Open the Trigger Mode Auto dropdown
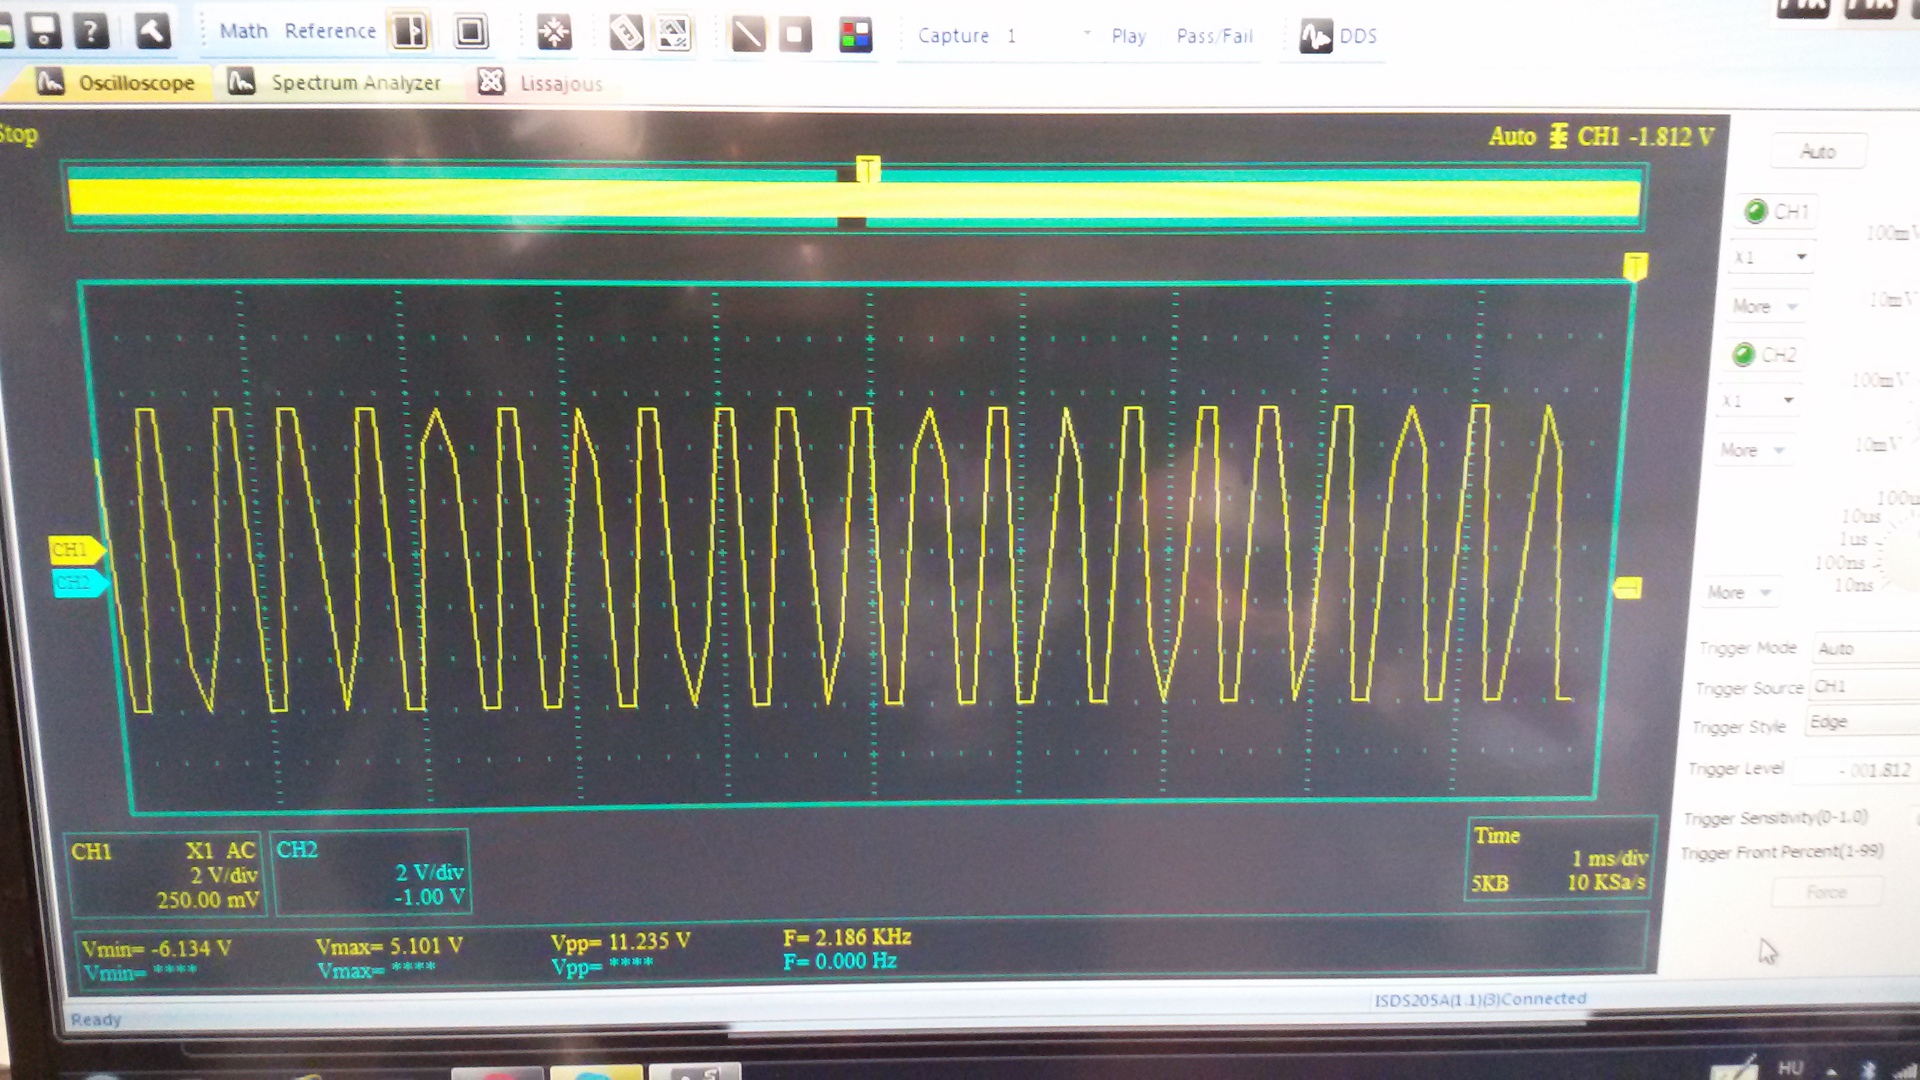Screen dimensions: 1920x1080 (x=1866, y=648)
